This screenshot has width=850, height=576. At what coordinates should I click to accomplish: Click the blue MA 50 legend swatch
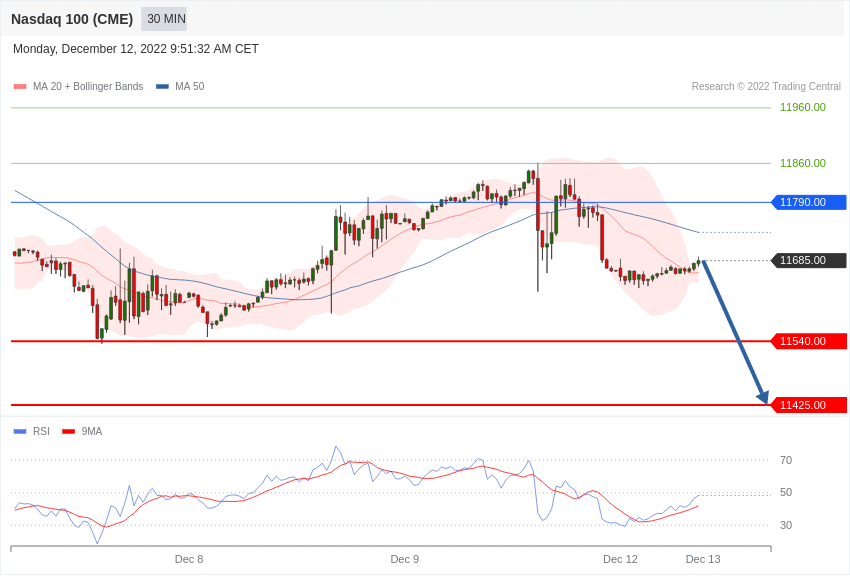pyautogui.click(x=162, y=87)
